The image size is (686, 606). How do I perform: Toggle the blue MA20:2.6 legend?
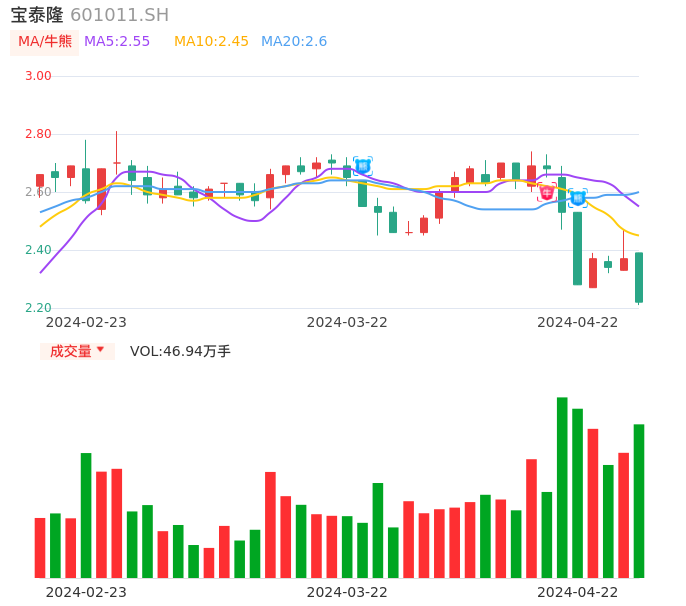click(x=294, y=42)
